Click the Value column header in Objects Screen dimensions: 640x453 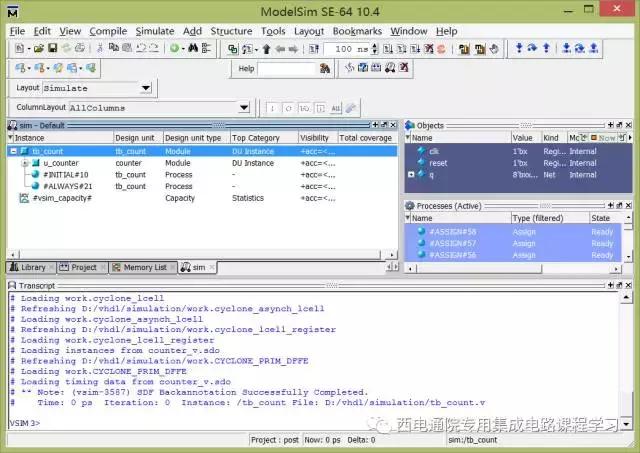(526, 138)
